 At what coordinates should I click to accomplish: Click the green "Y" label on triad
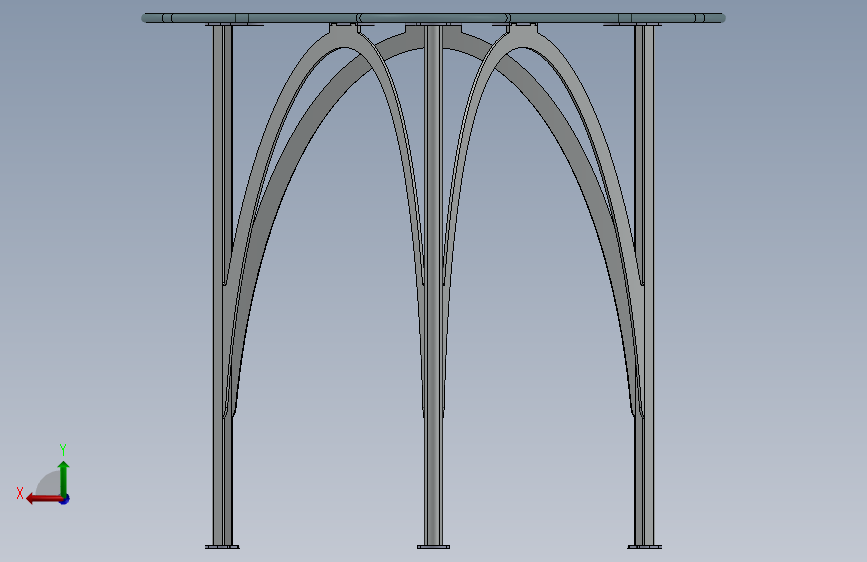(x=63, y=450)
